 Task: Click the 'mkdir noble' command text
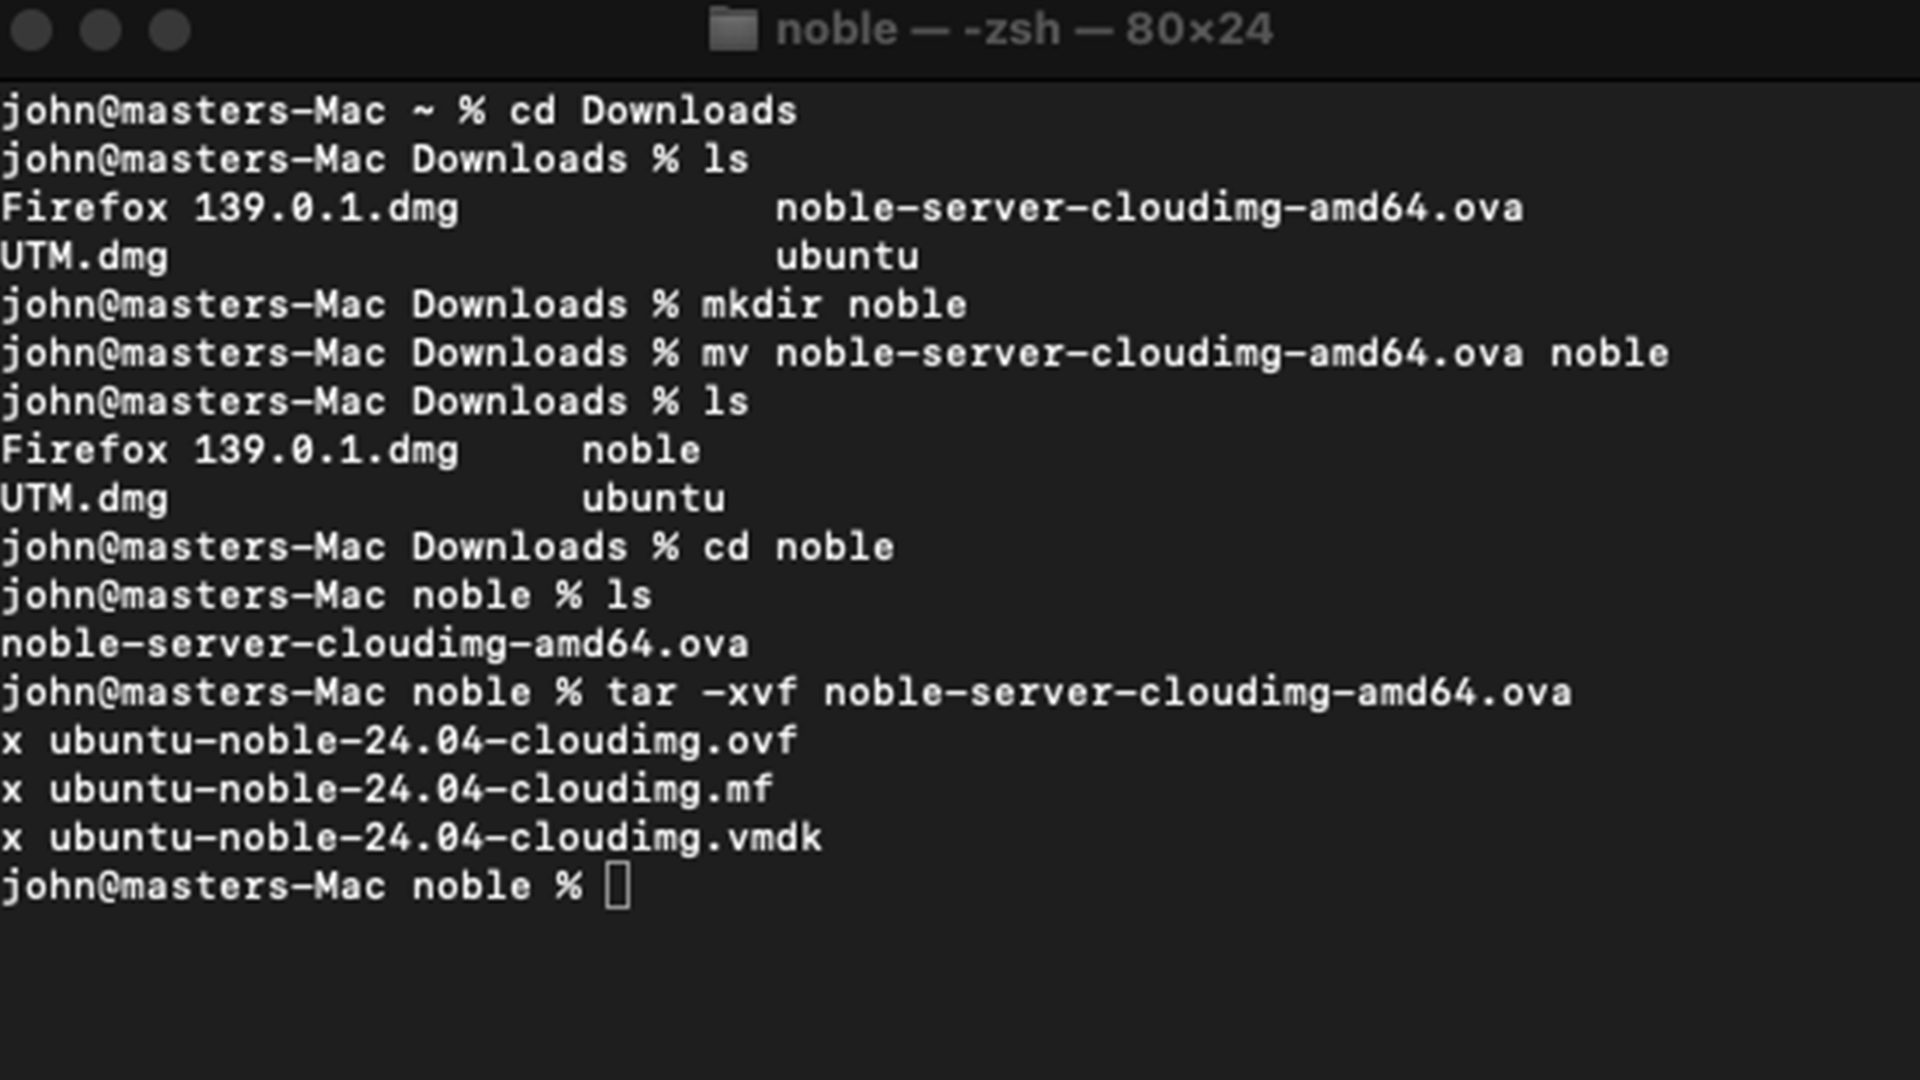[835, 304]
